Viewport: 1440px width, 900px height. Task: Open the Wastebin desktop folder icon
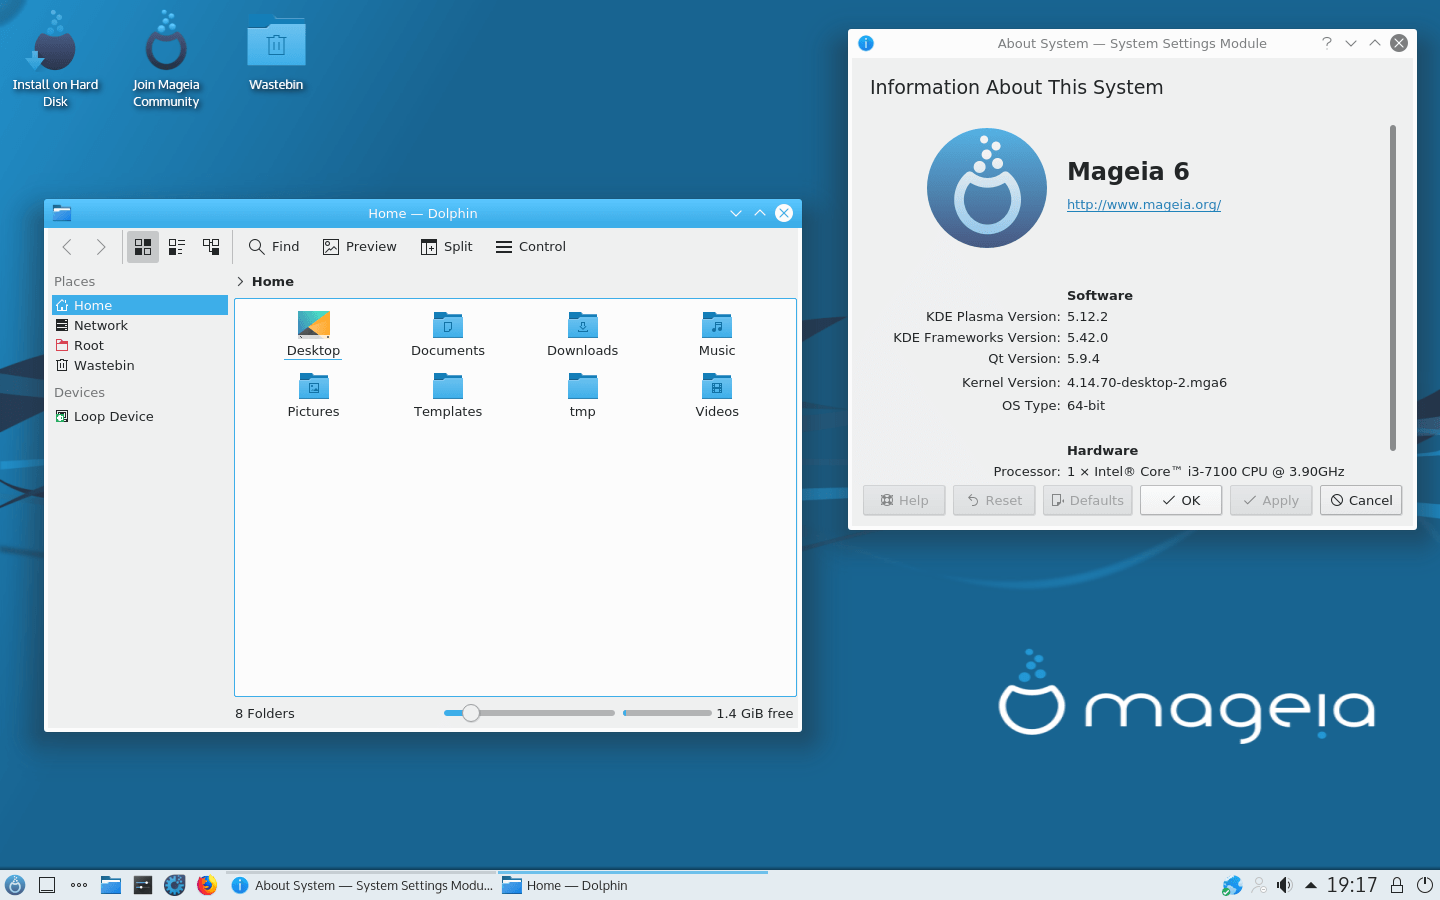(x=276, y=52)
